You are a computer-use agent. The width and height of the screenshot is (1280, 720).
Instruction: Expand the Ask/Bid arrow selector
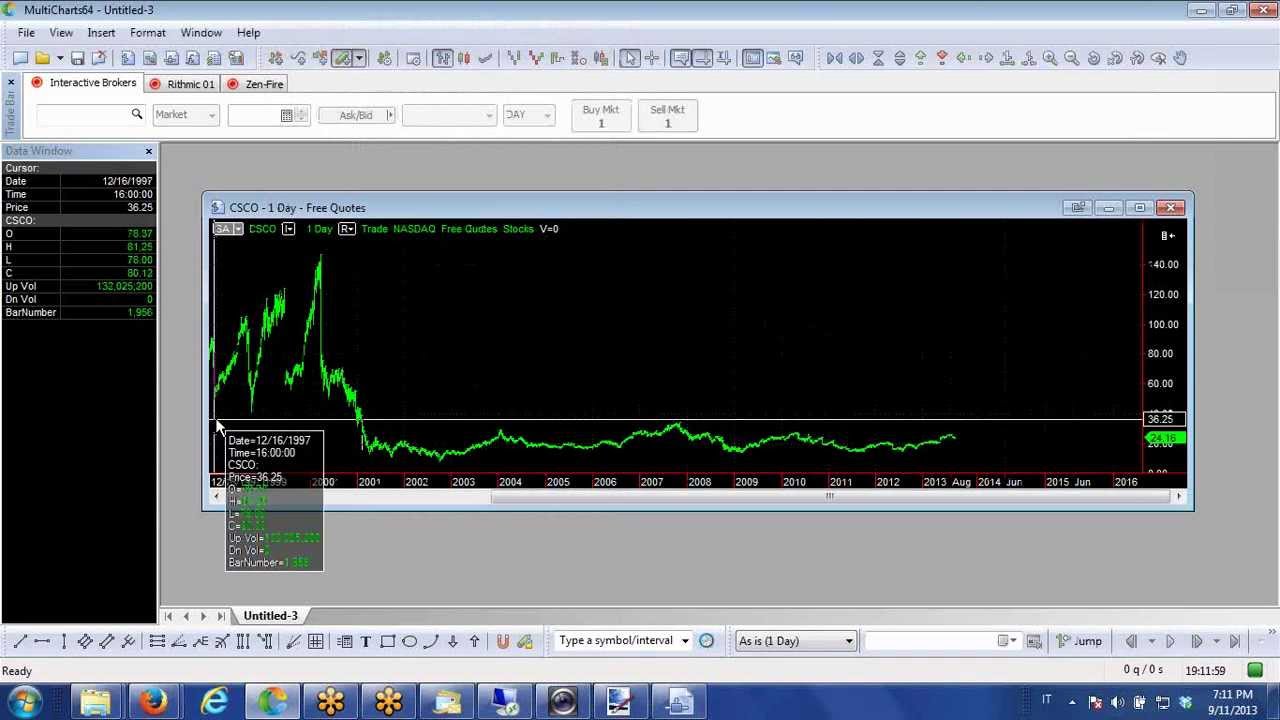click(390, 115)
